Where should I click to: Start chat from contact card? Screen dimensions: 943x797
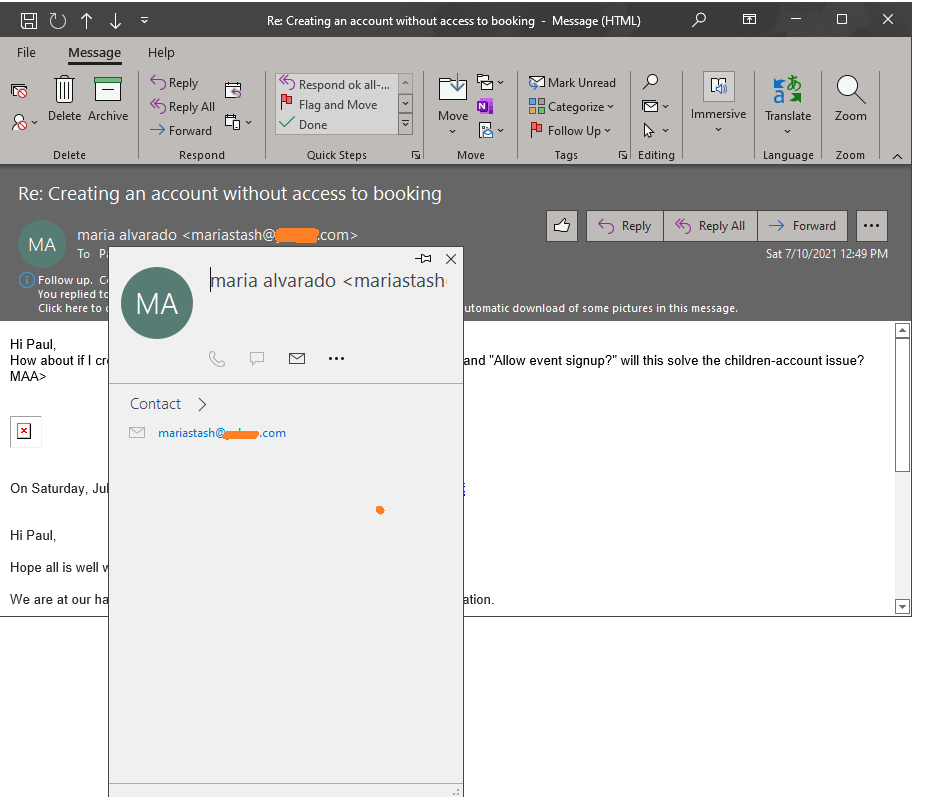[x=257, y=359]
